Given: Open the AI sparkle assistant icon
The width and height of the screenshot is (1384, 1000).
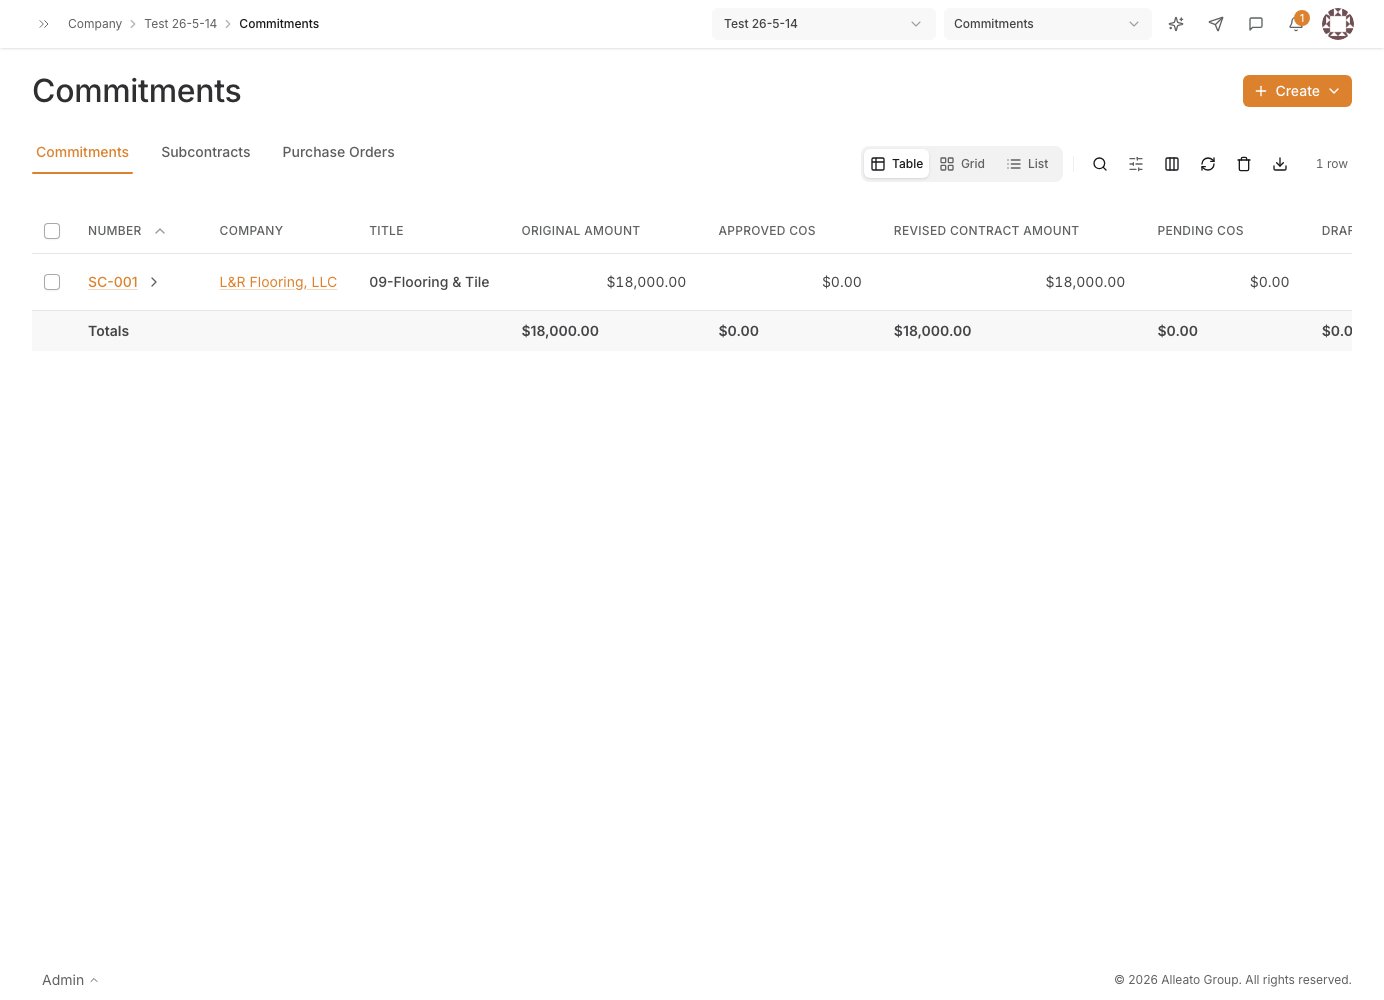Looking at the screenshot, I should [x=1176, y=24].
